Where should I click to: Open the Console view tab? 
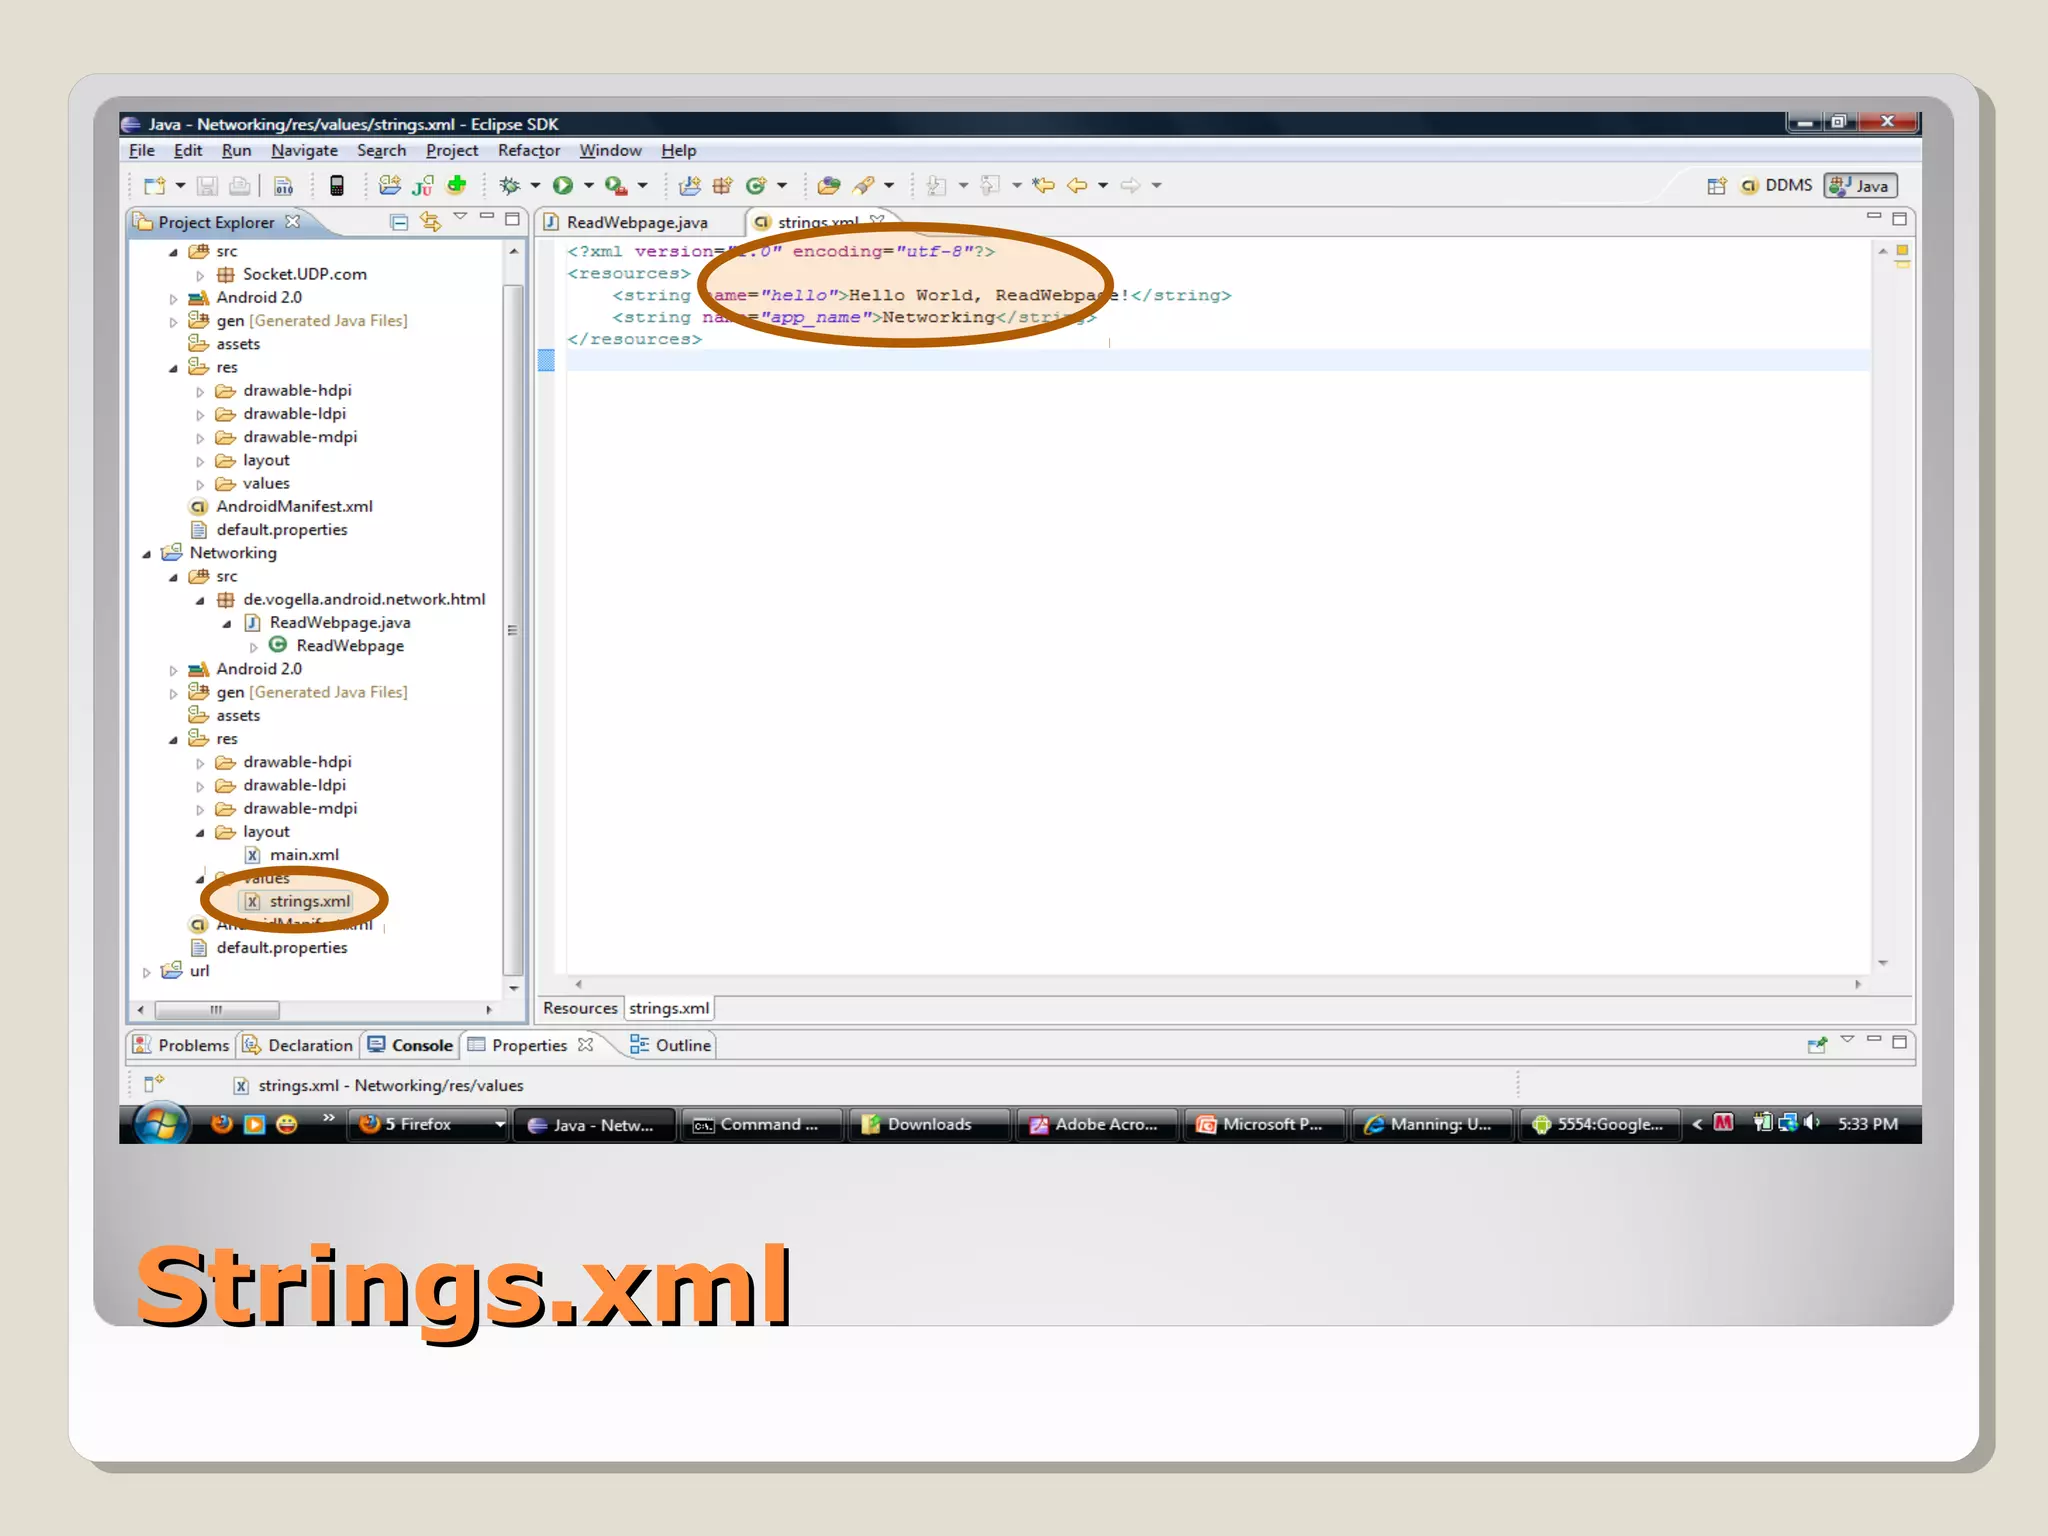coord(411,1045)
